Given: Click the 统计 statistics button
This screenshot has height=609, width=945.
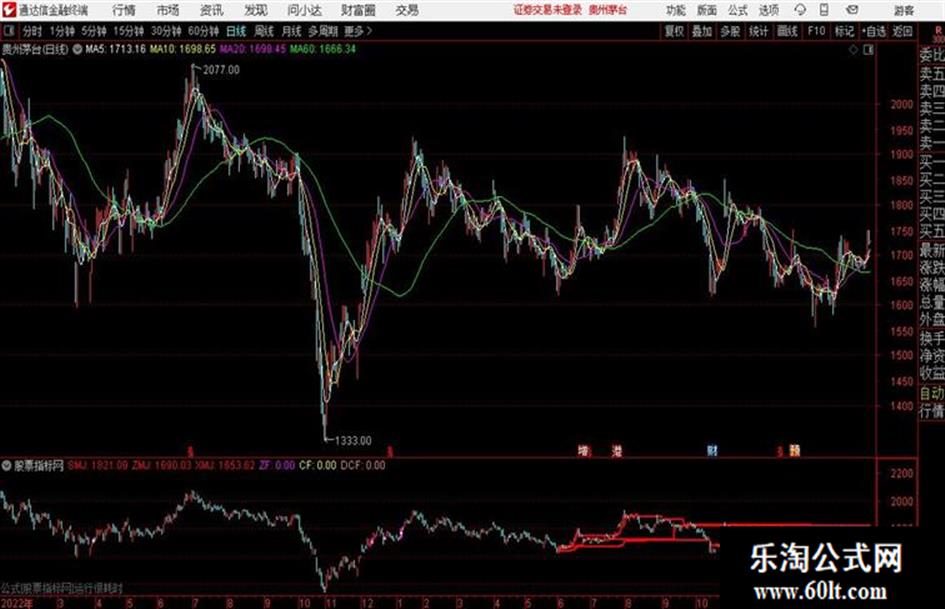Looking at the screenshot, I should (x=759, y=31).
